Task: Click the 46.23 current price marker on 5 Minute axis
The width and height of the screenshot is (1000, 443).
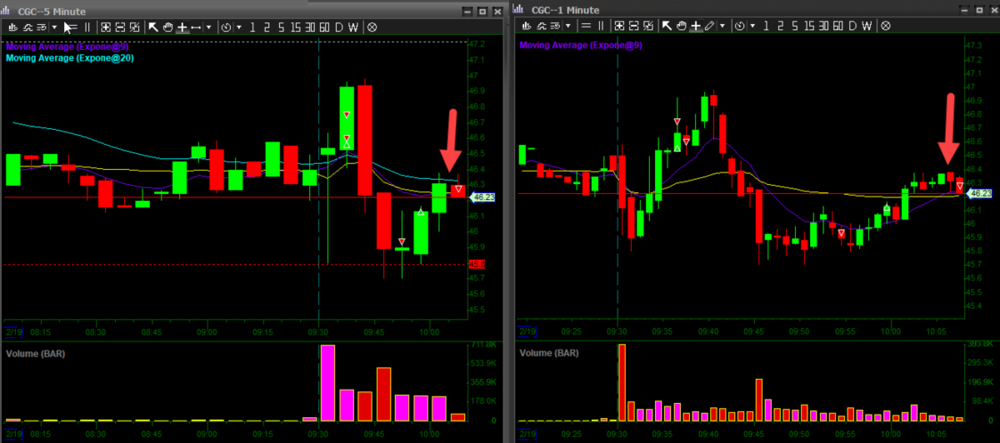Action: tap(480, 198)
